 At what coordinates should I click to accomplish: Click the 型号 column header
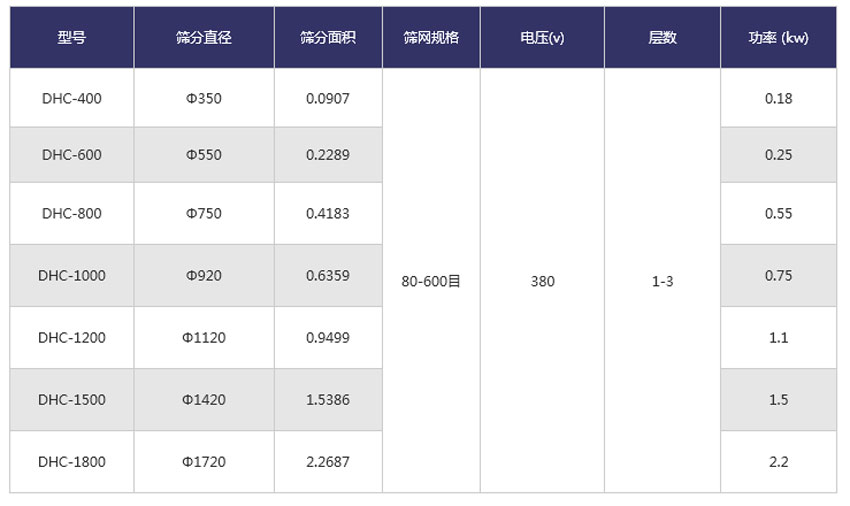click(x=72, y=37)
